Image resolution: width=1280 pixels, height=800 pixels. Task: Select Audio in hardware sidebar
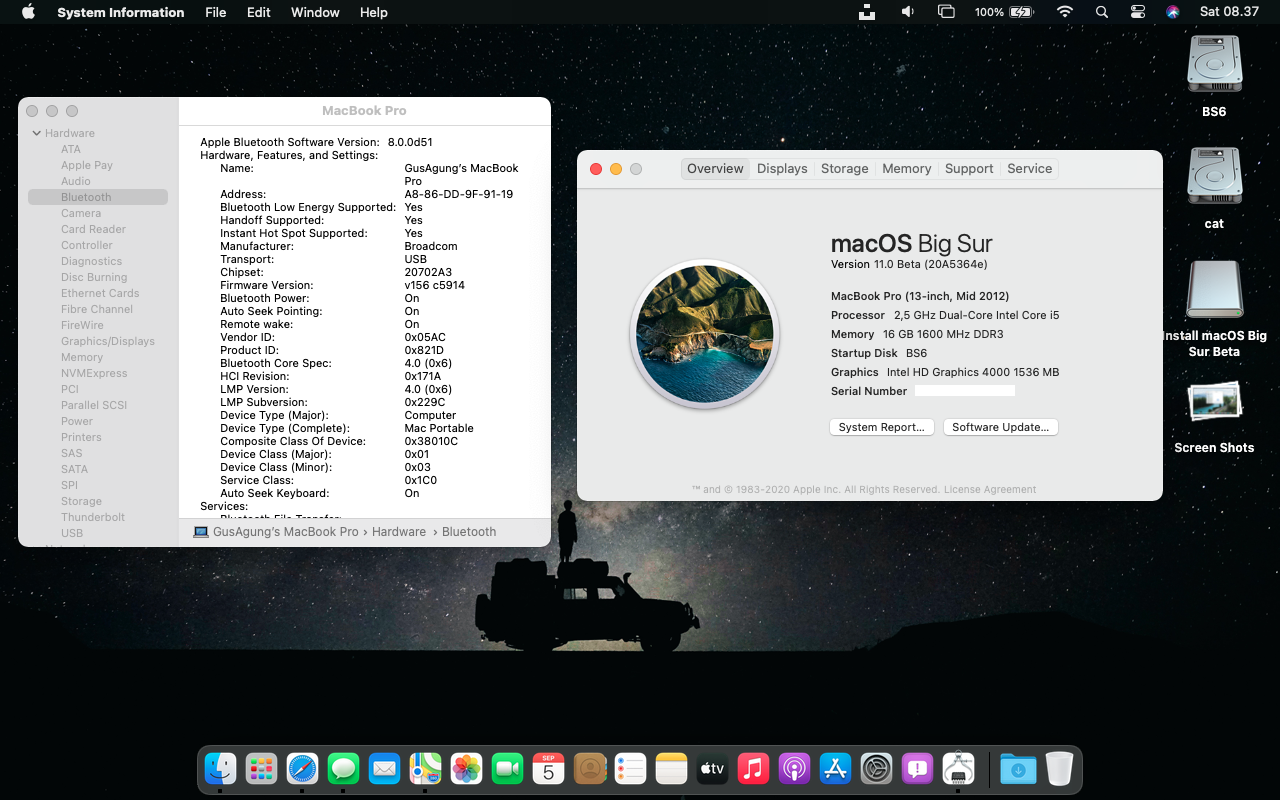coord(76,181)
